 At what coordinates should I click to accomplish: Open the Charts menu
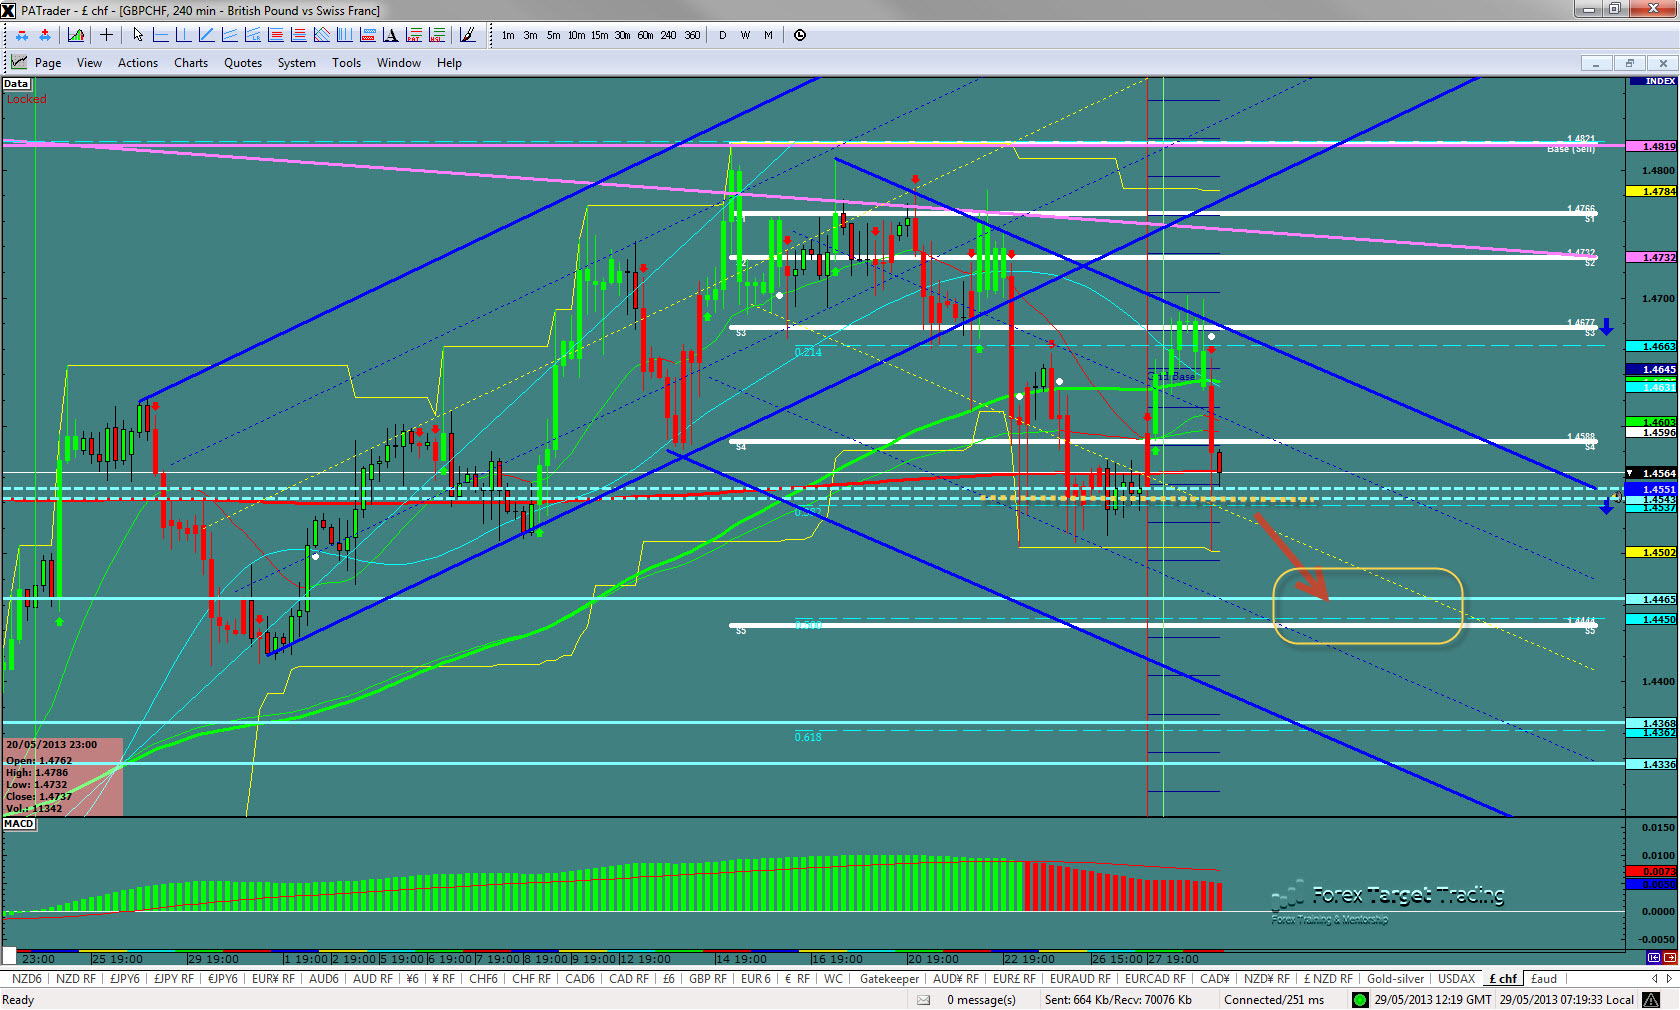point(191,63)
